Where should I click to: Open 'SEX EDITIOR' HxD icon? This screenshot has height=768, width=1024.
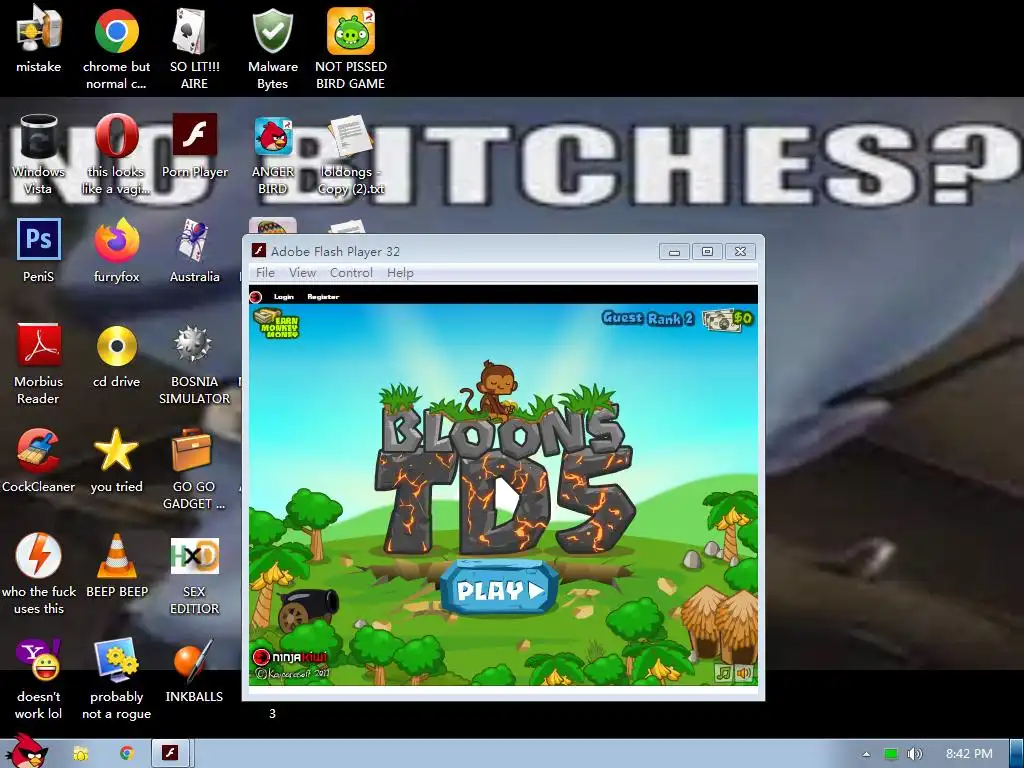(194, 555)
